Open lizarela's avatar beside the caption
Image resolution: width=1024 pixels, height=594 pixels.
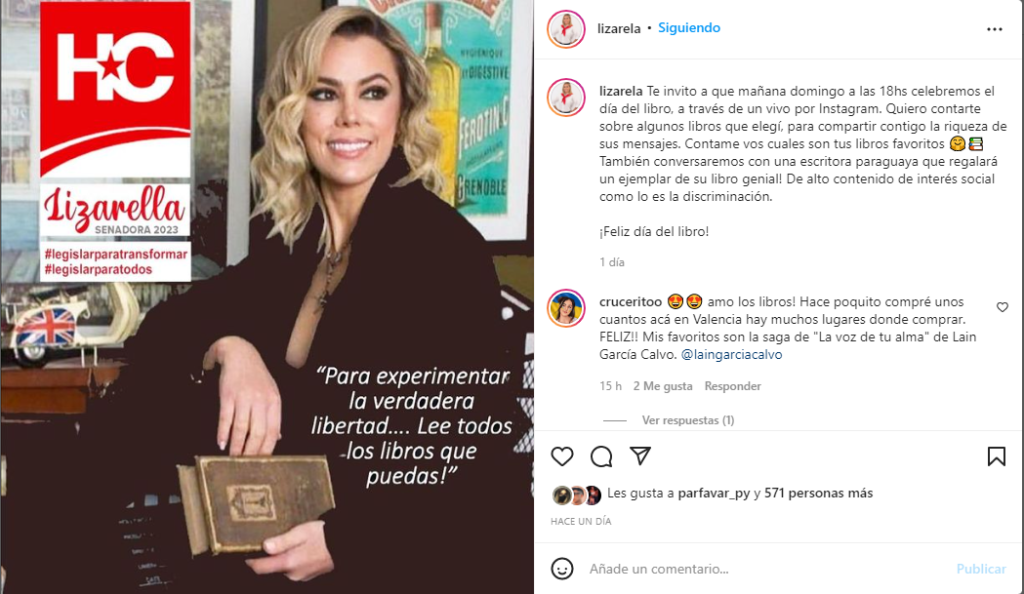566,97
